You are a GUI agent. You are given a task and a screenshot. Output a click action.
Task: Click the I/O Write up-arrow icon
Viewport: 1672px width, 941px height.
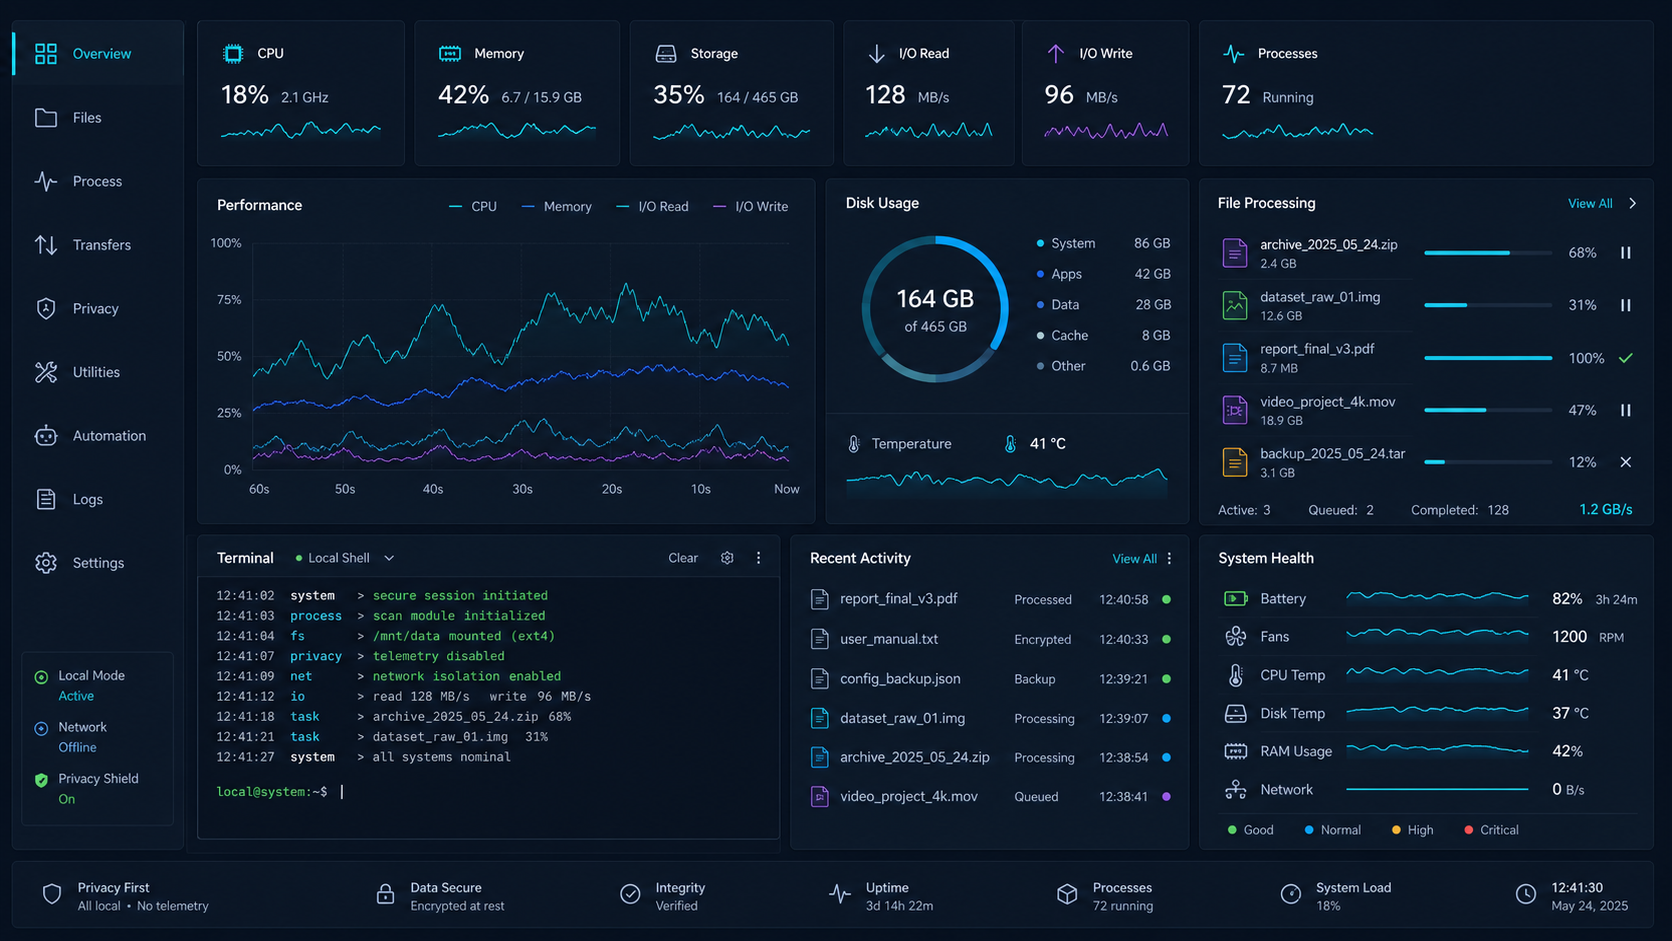click(1056, 53)
